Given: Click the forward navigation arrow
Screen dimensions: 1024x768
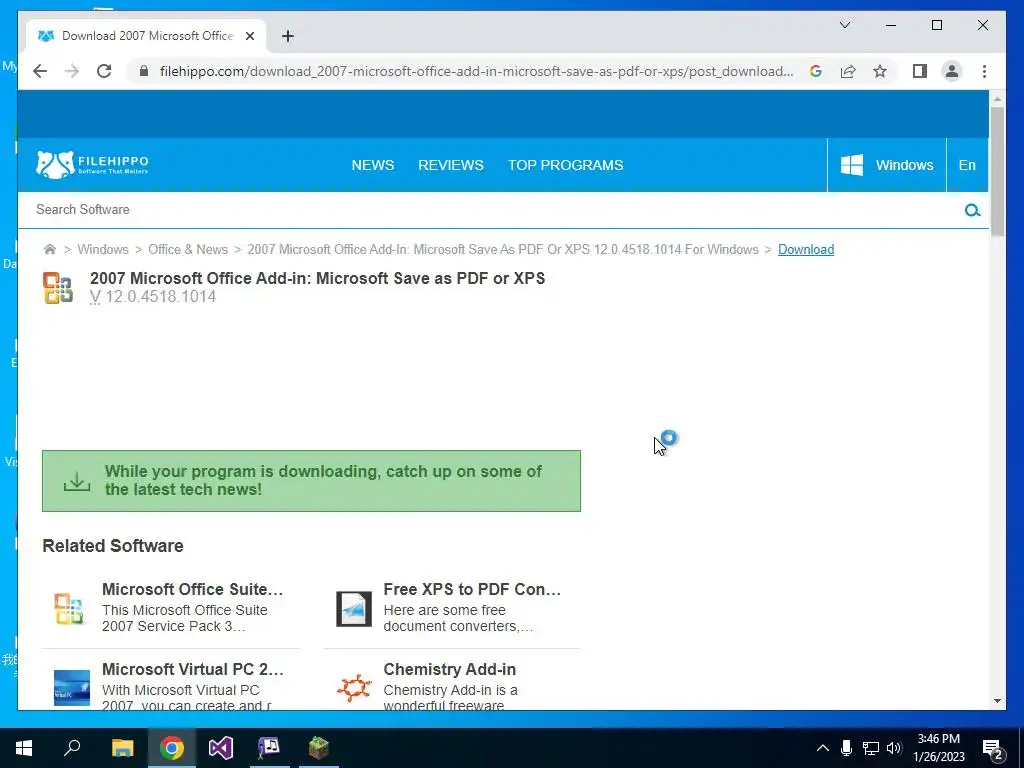Looking at the screenshot, I should point(72,71).
